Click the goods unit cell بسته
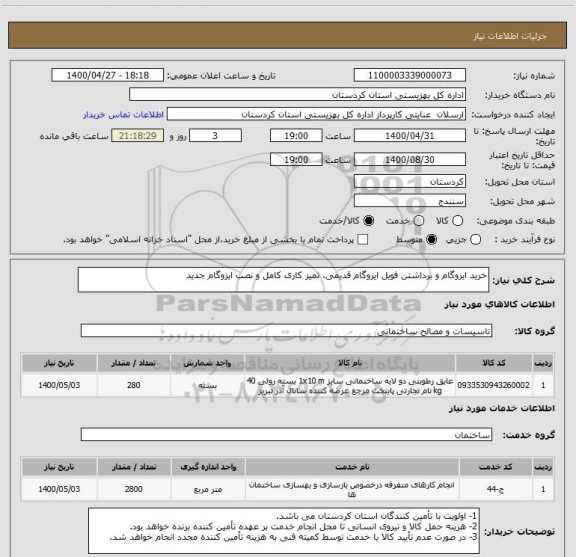 [x=208, y=385]
